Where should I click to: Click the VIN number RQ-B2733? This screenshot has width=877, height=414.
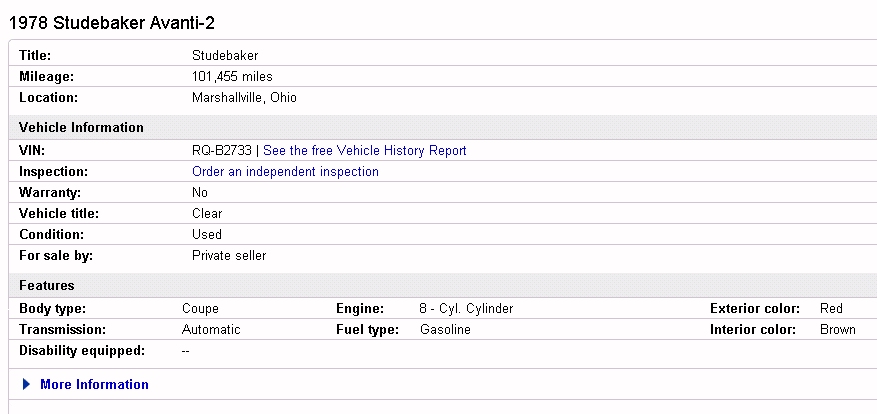pyautogui.click(x=222, y=151)
